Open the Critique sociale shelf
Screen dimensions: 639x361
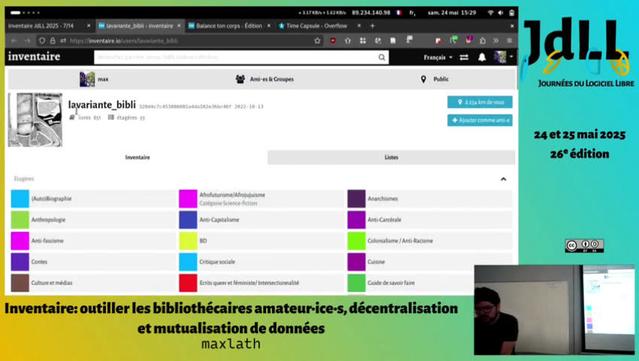[261, 262]
